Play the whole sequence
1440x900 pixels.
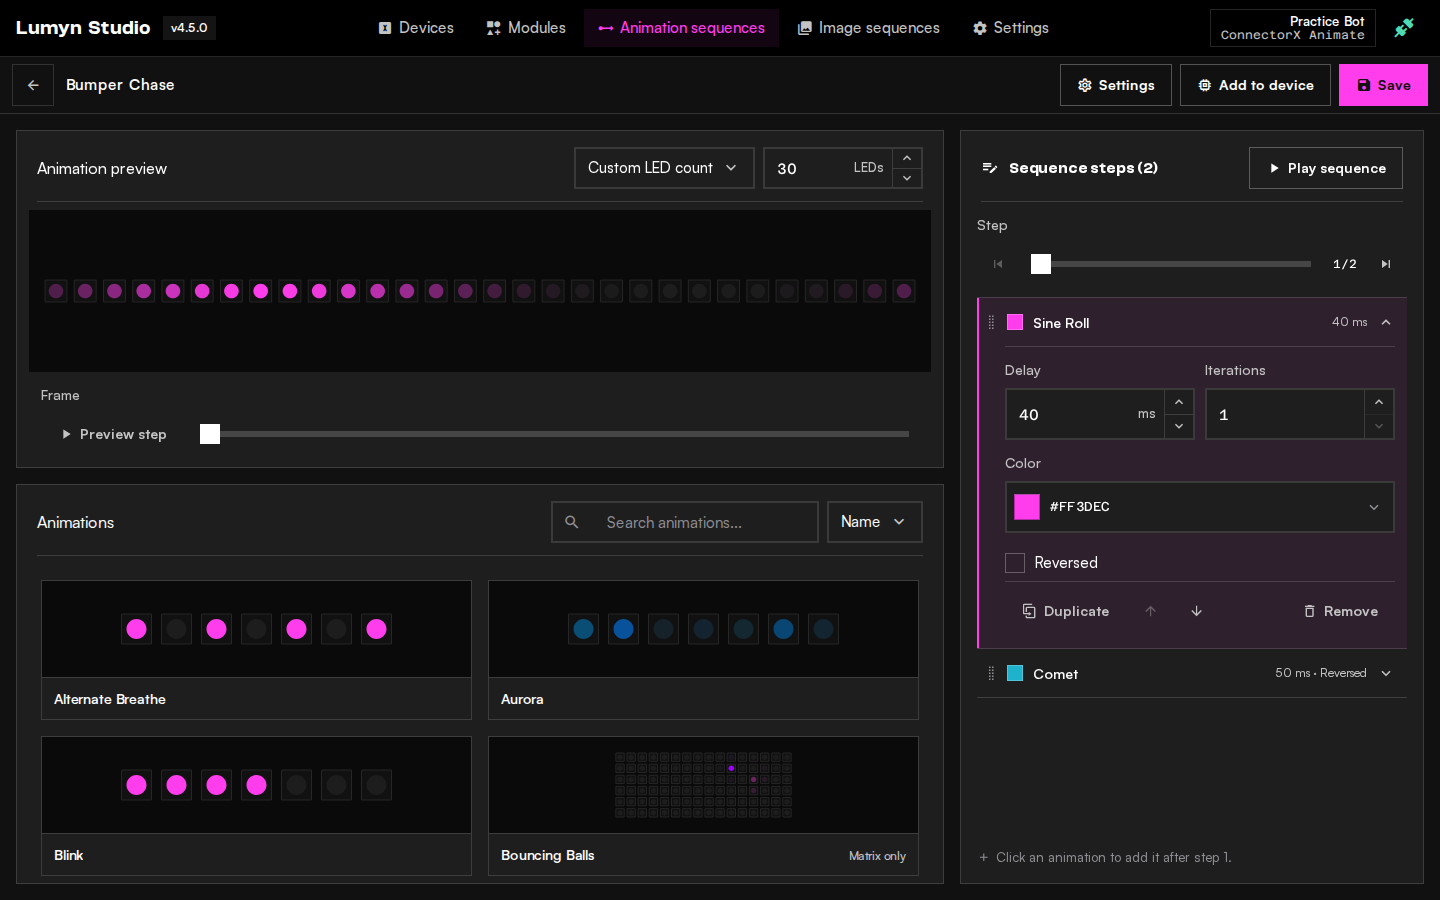pyautogui.click(x=1326, y=168)
